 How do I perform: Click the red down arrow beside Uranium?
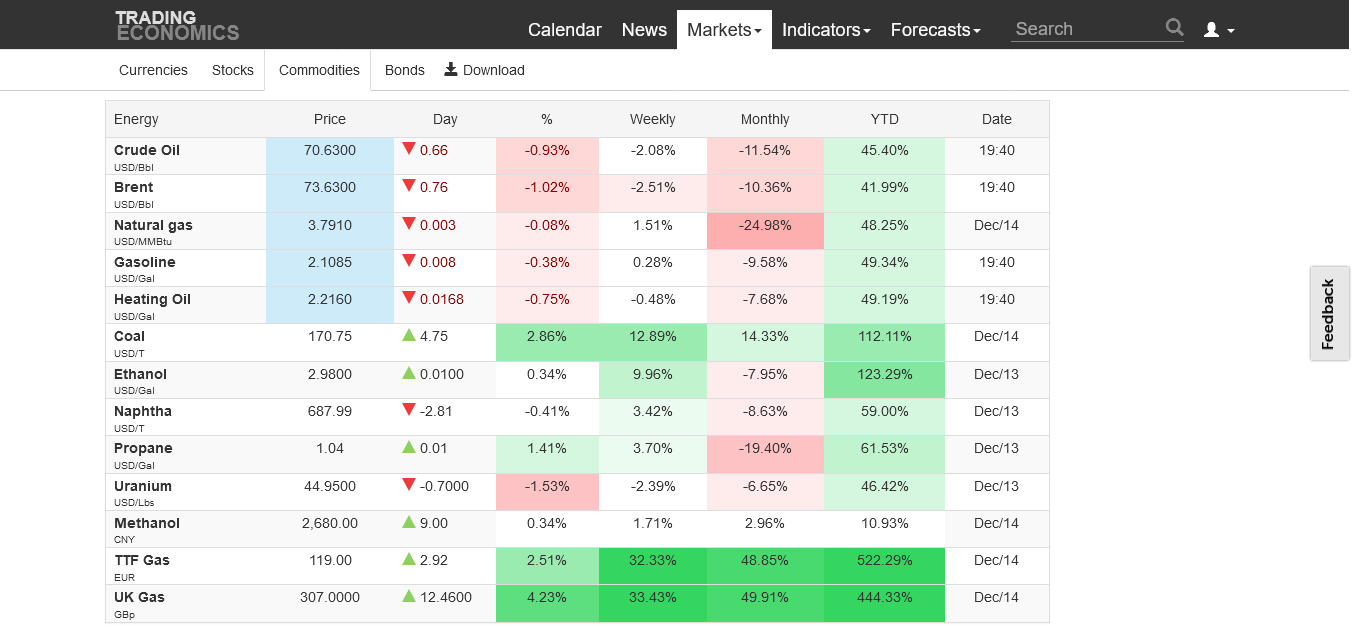(x=408, y=485)
